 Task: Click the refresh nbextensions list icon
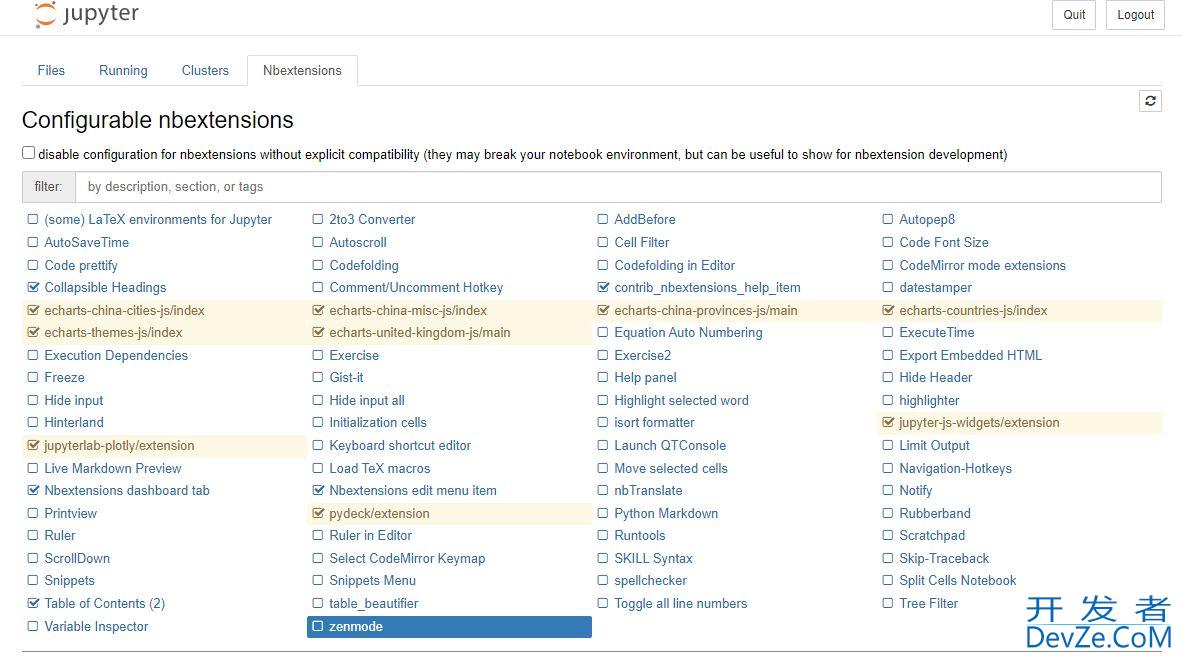pos(1150,101)
